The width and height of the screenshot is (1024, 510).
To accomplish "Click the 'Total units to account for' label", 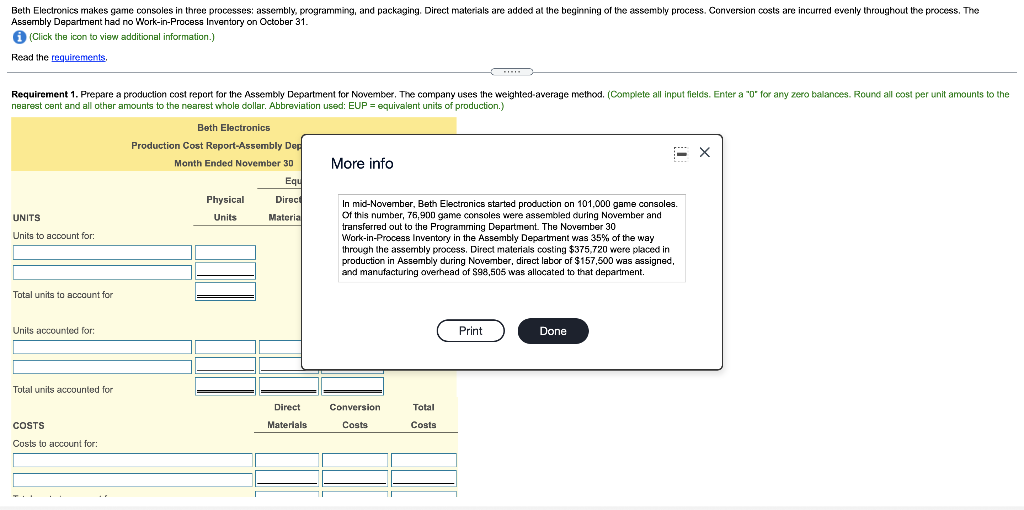I will point(63,295).
